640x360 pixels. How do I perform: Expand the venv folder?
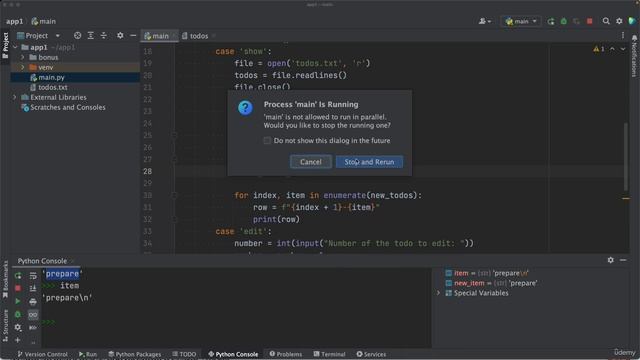pos(23,67)
